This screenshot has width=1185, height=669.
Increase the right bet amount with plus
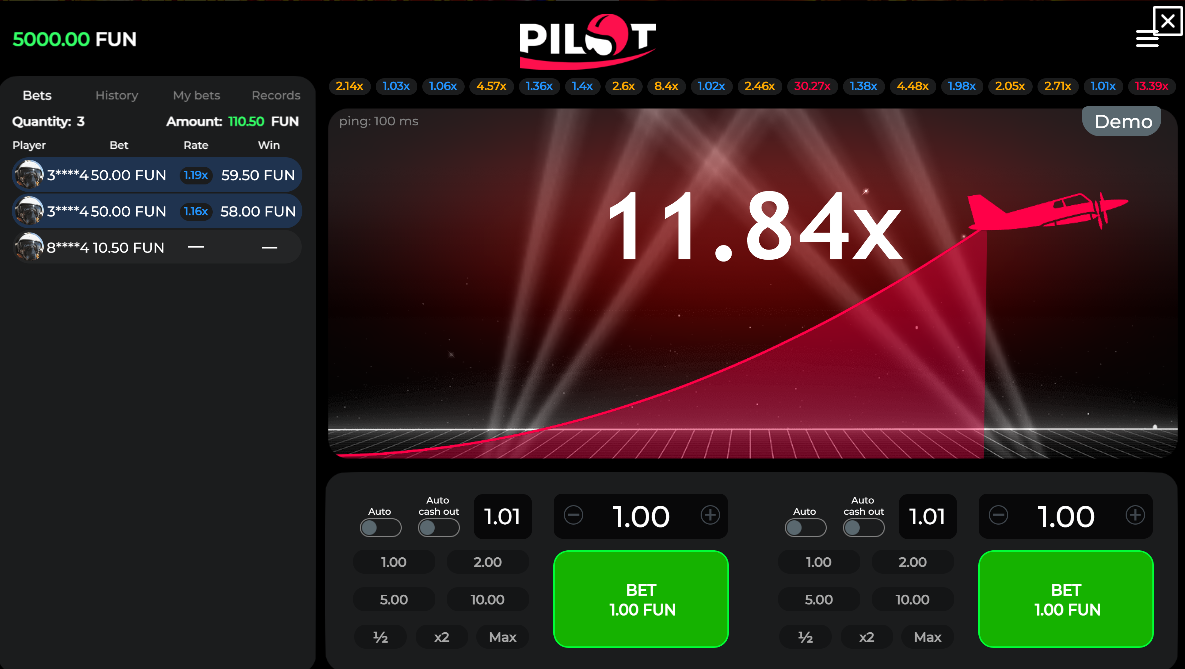tap(1135, 516)
